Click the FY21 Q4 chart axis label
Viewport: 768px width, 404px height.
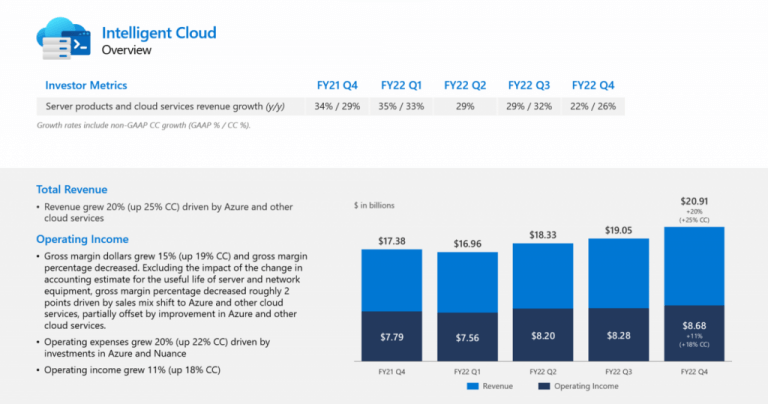(x=392, y=372)
